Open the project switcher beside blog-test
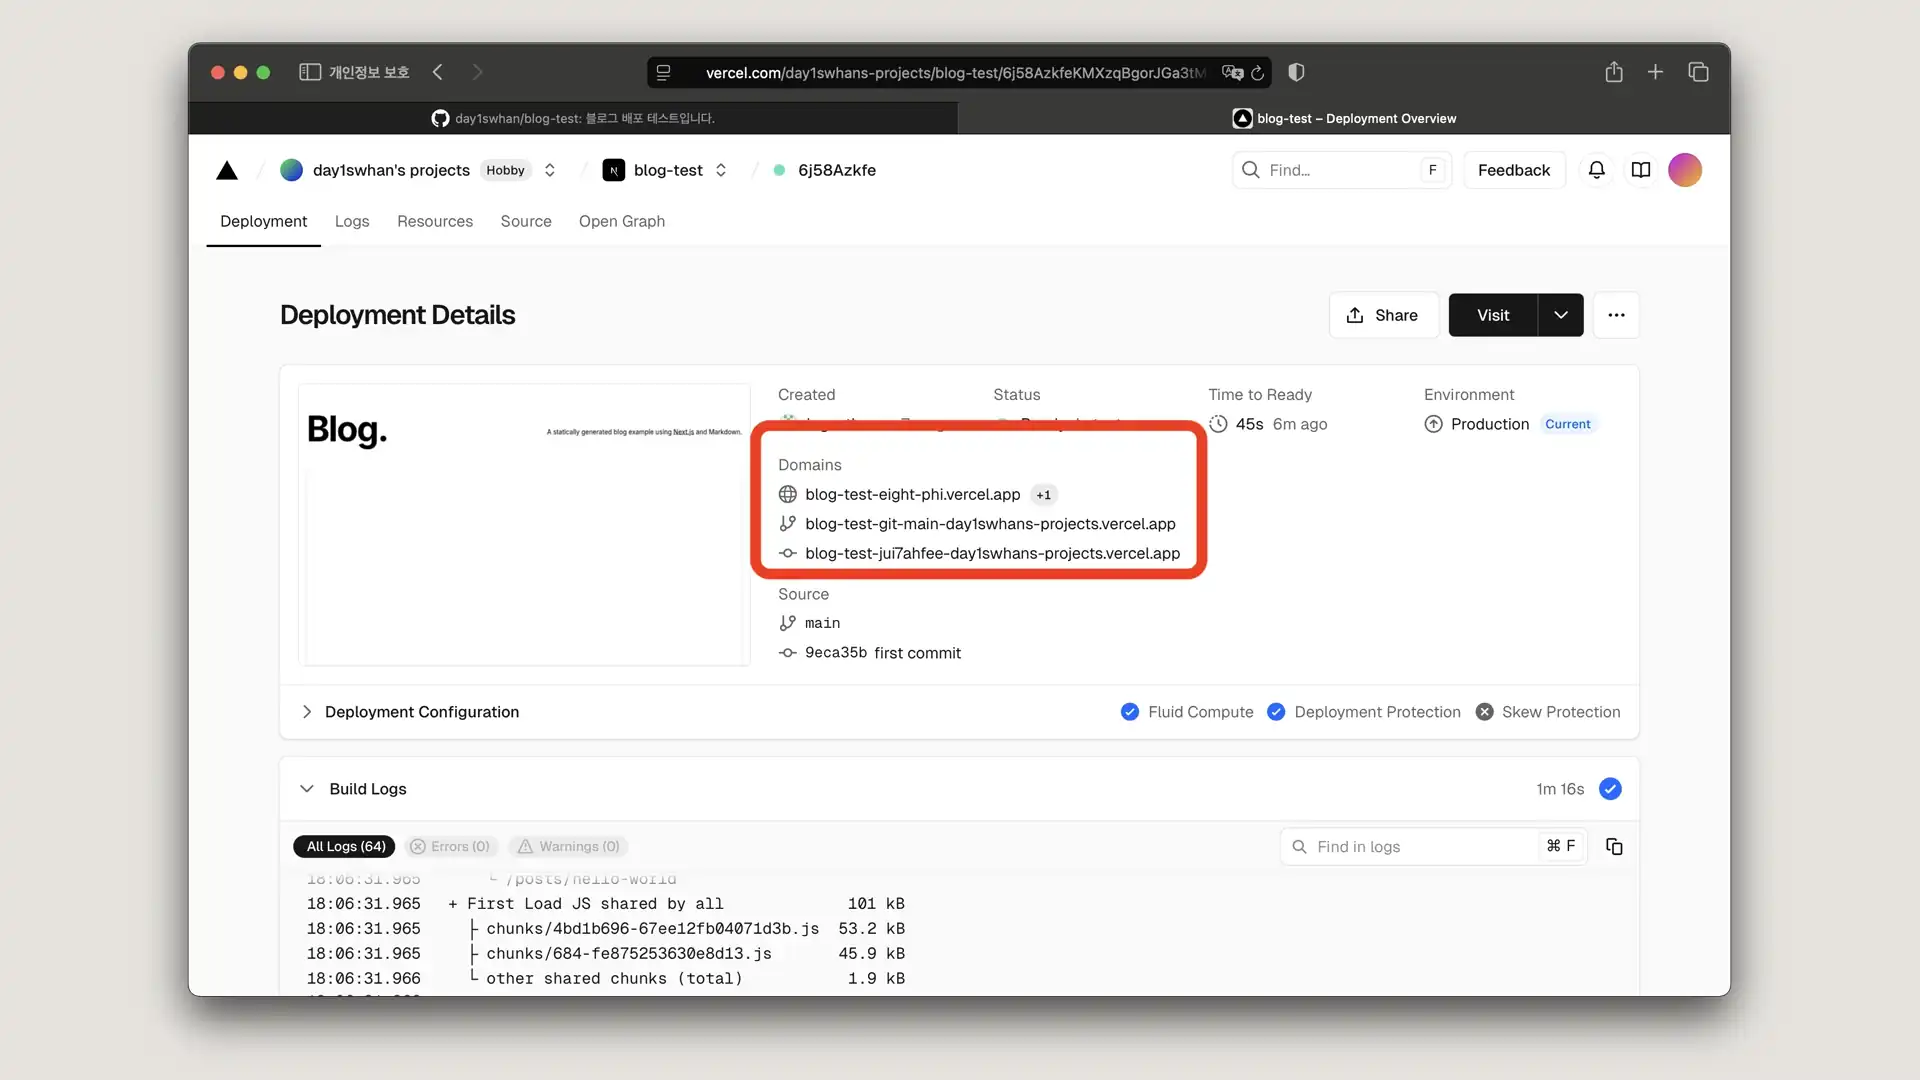This screenshot has height=1080, width=1920. coord(721,170)
